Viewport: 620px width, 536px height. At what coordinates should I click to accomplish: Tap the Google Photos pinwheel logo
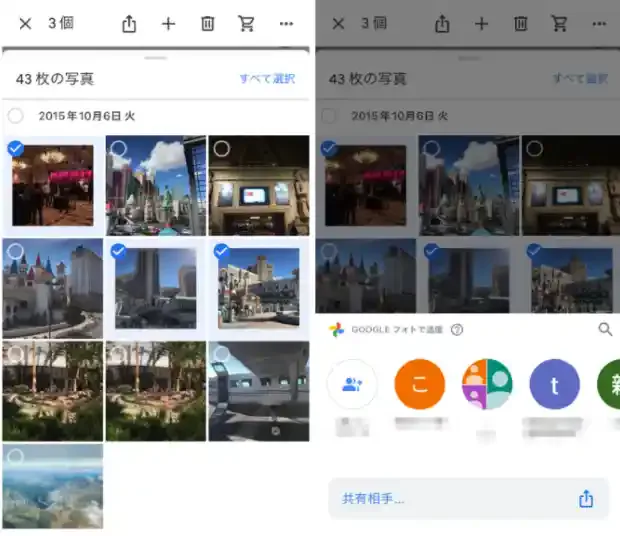point(336,330)
